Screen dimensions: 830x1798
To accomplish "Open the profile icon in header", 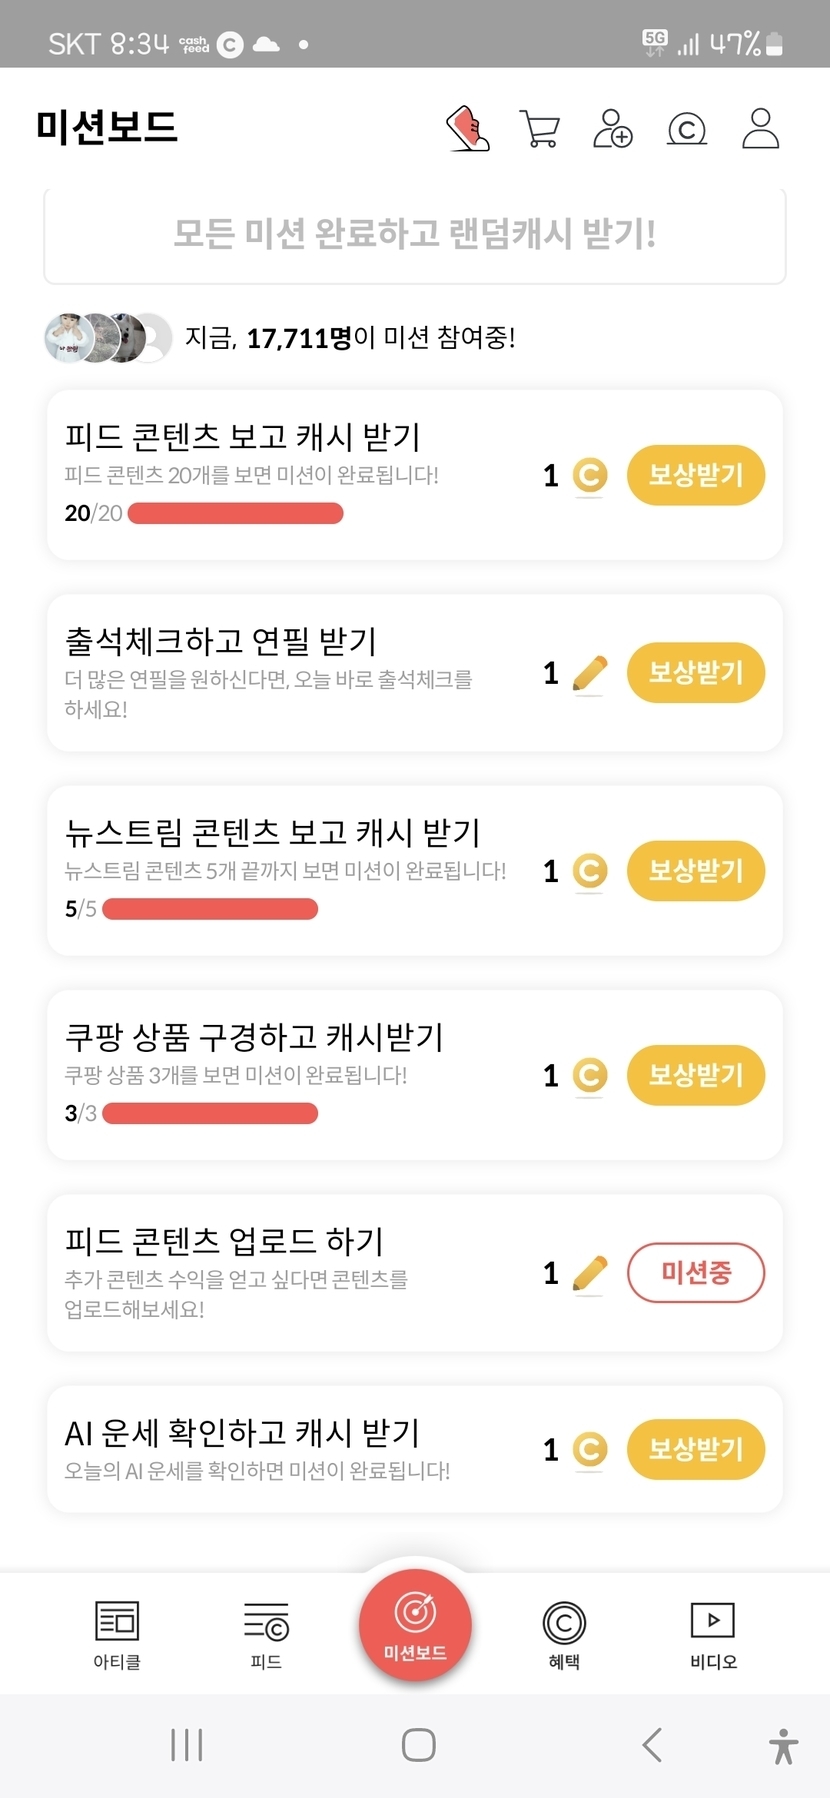I will coord(760,129).
